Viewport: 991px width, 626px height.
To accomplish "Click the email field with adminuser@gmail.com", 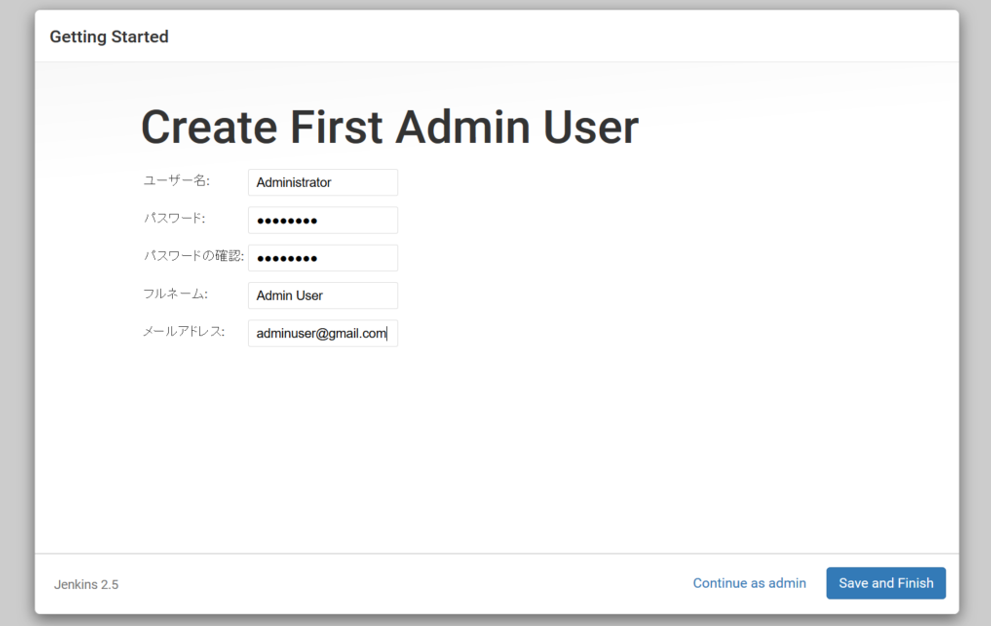I will (323, 333).
